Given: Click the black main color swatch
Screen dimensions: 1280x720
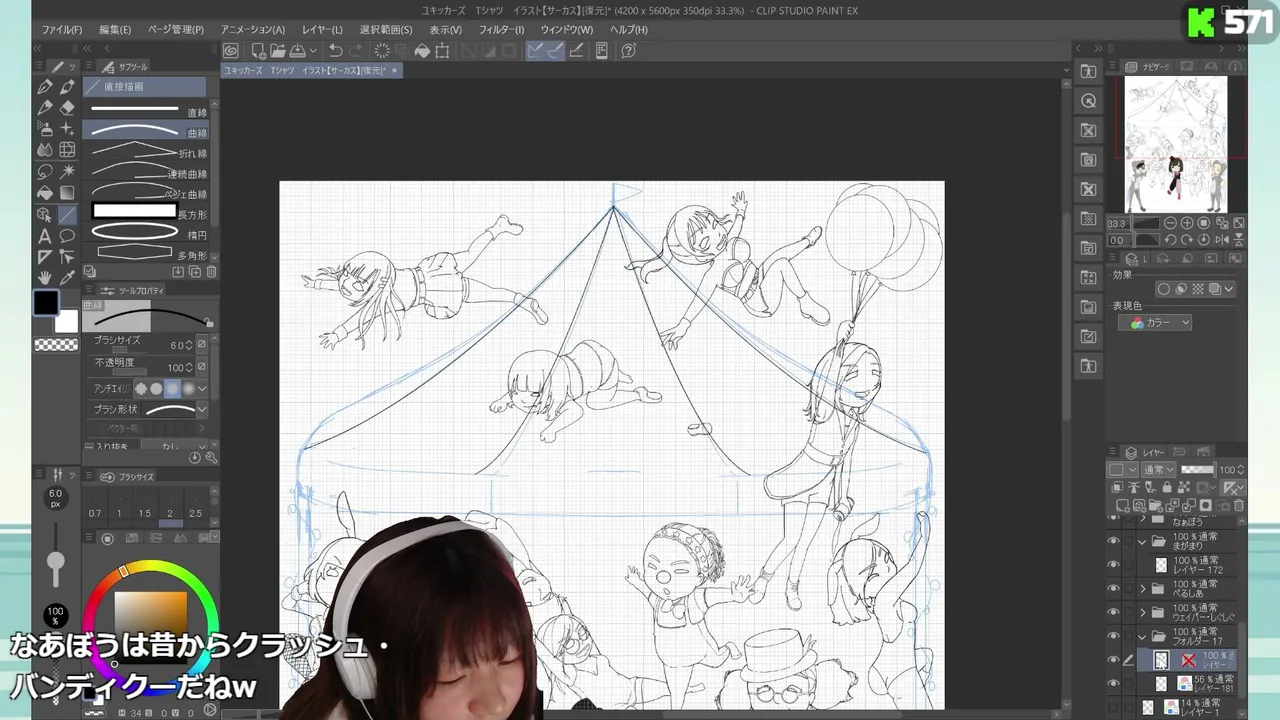Looking at the screenshot, I should [x=46, y=302].
